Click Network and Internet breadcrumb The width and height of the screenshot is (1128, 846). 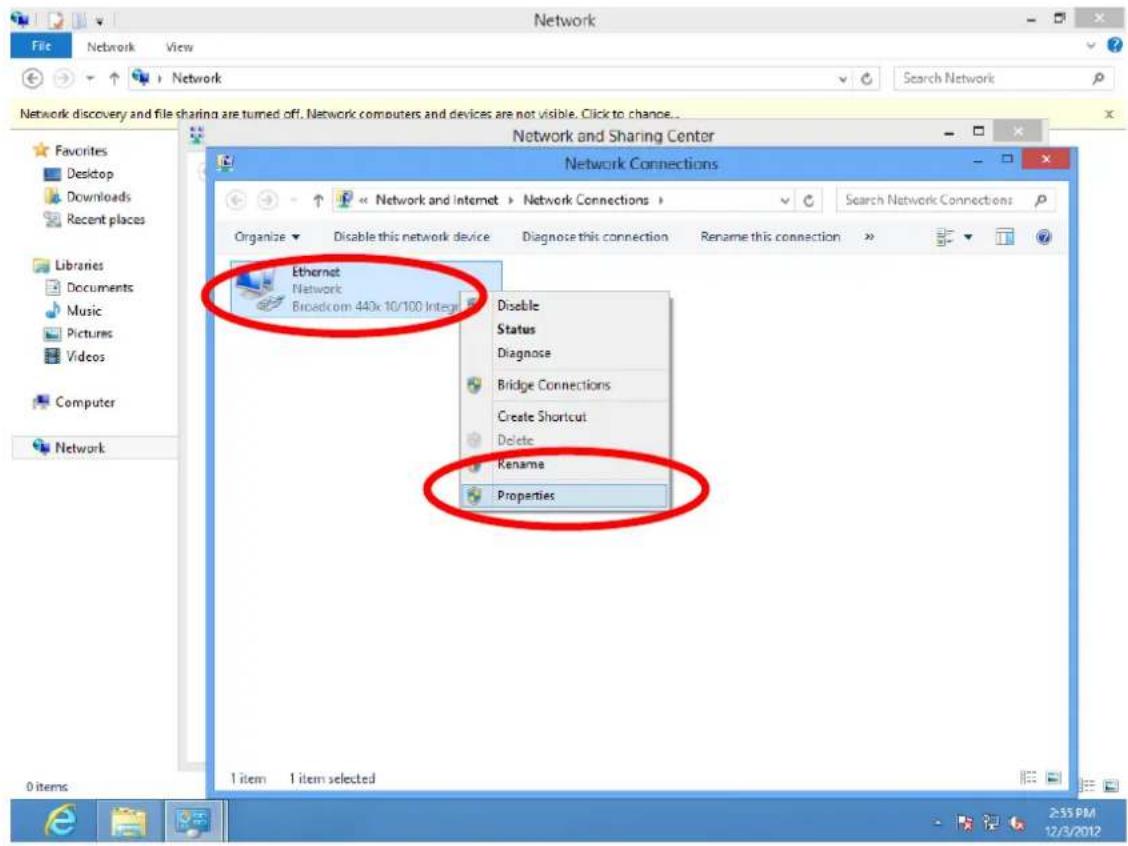point(437,200)
